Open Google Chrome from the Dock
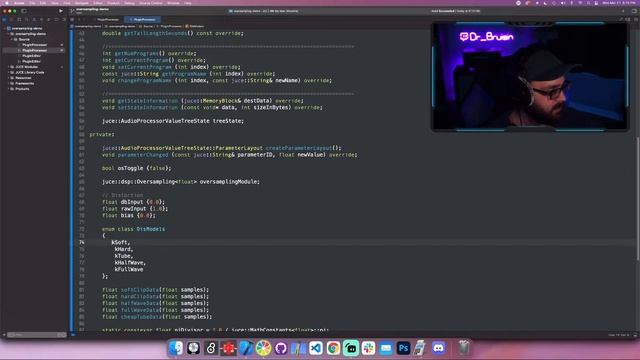 (333, 348)
